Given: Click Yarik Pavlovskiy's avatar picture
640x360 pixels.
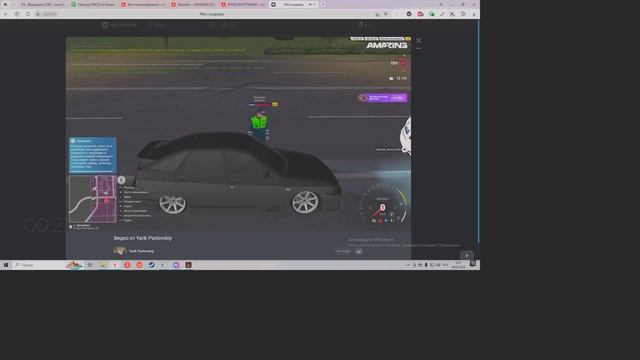Looking at the screenshot, I should (120, 251).
